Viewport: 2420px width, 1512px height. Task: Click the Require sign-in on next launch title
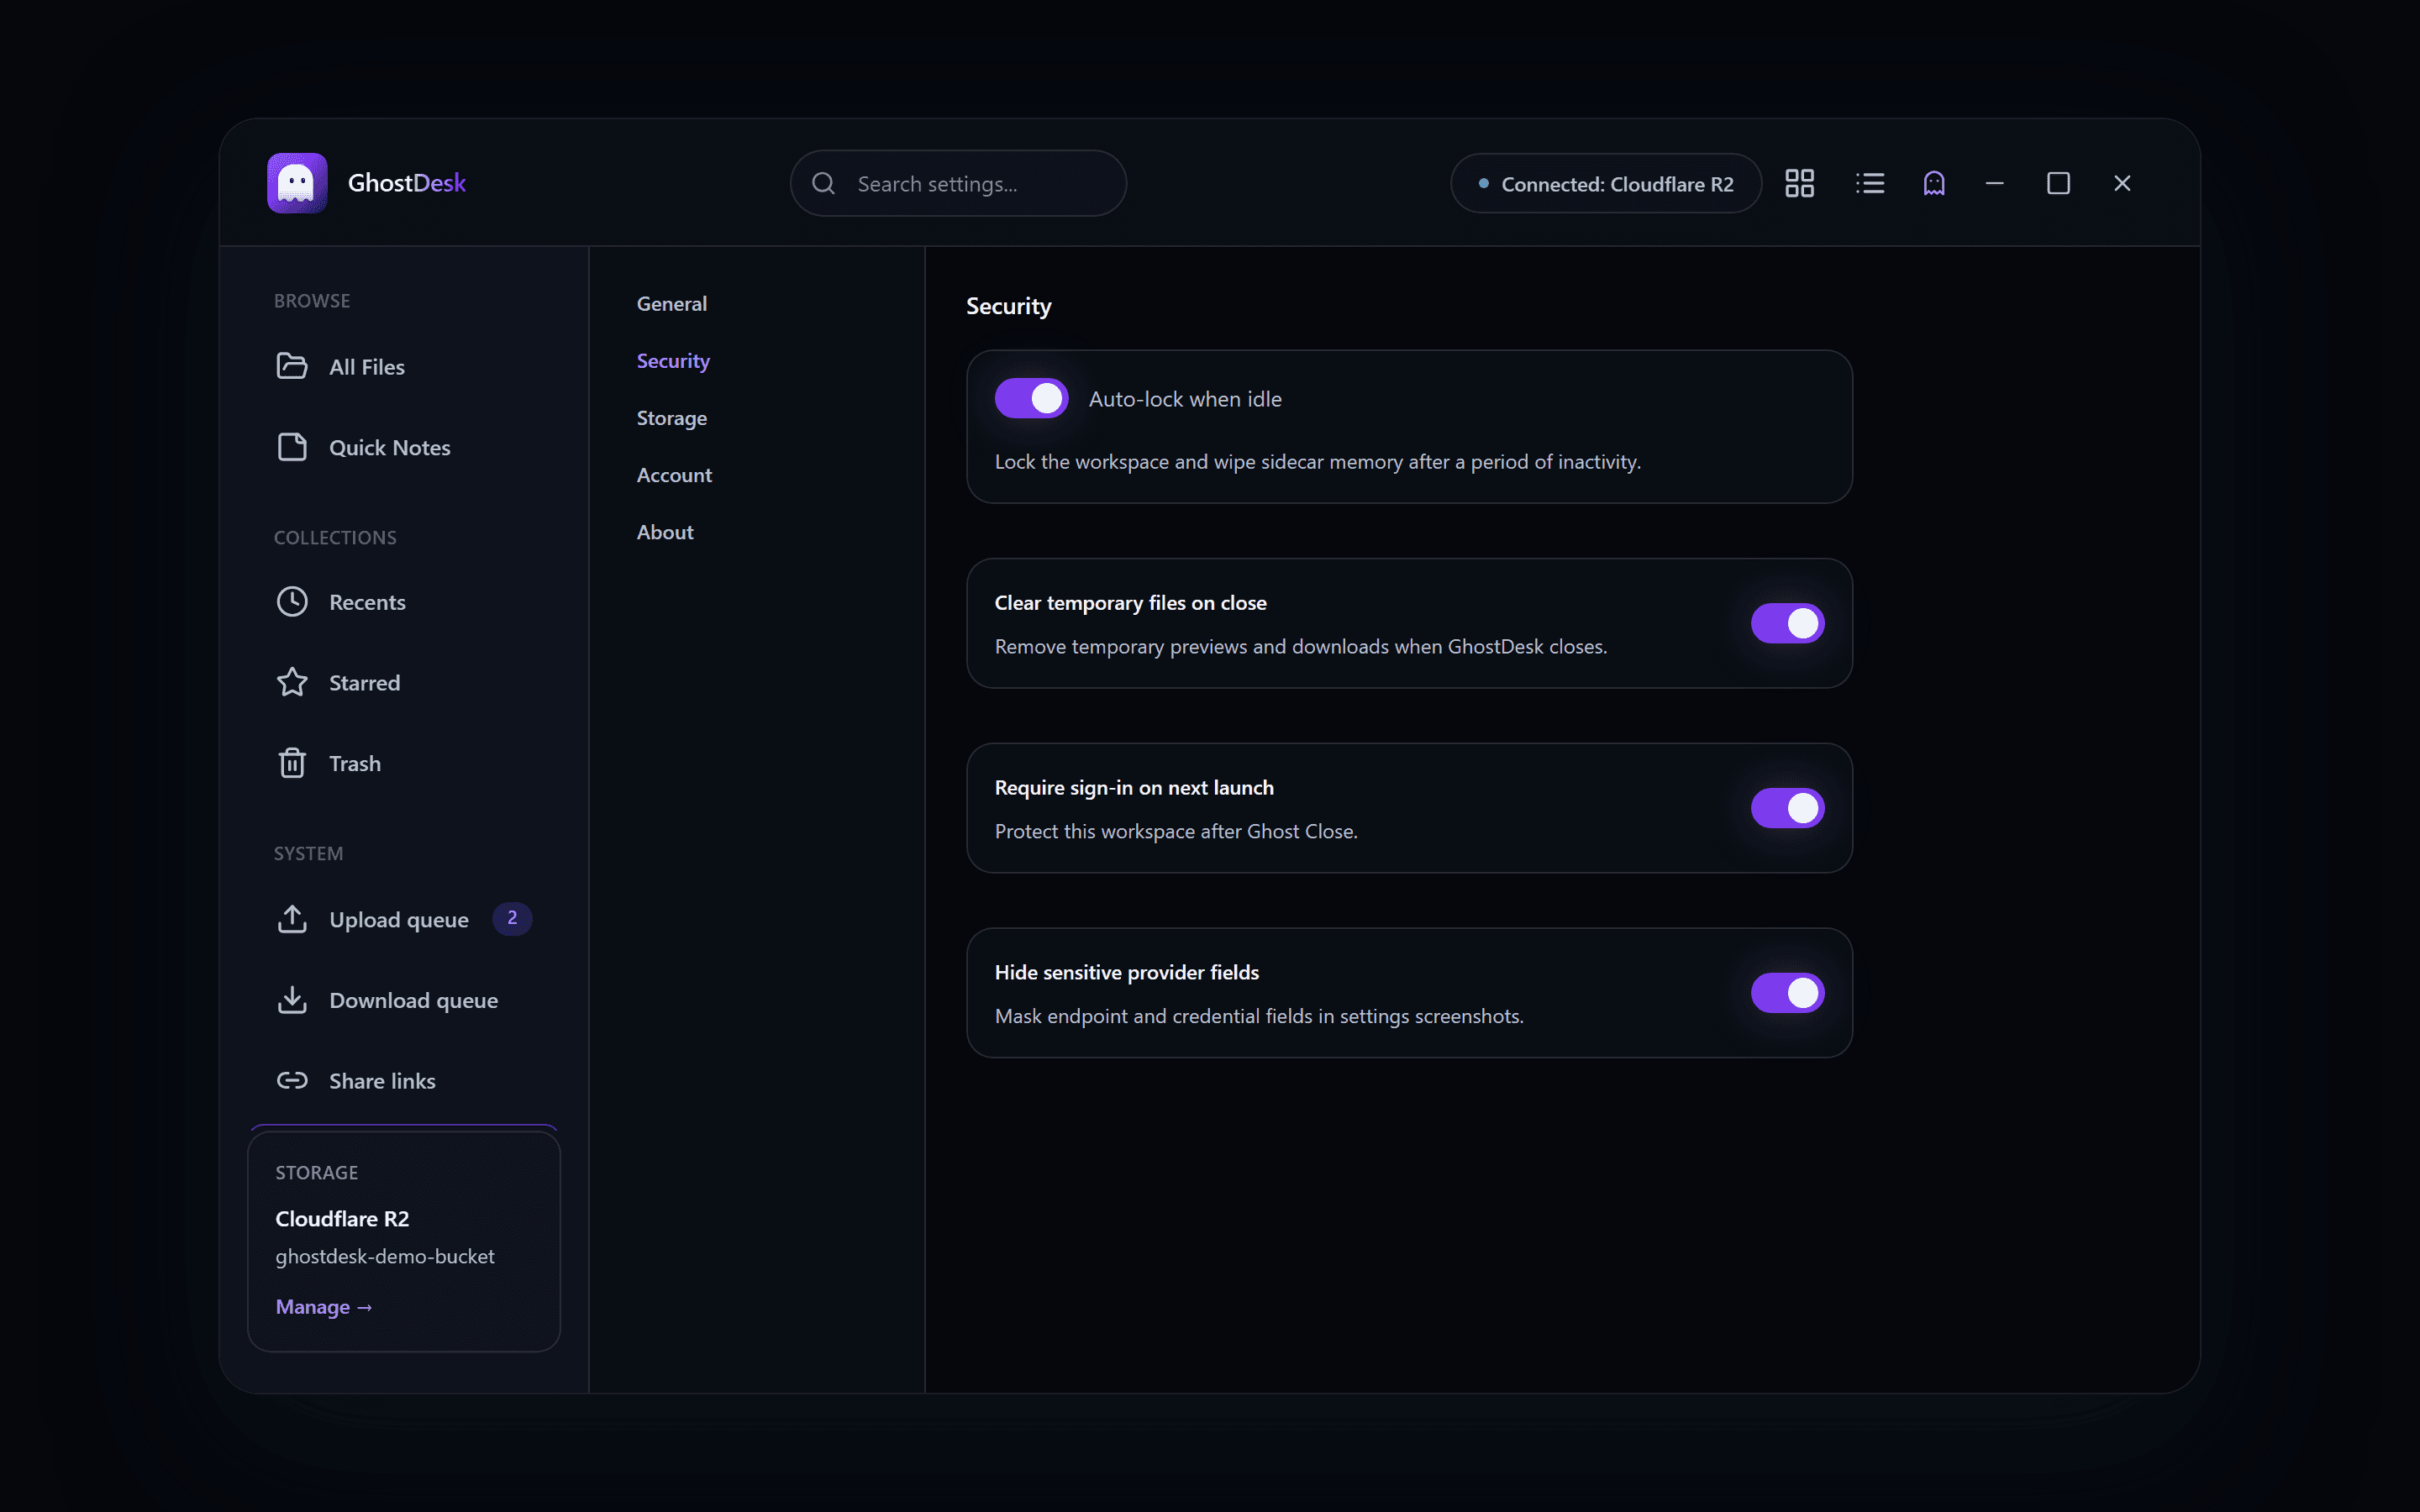coord(1134,788)
